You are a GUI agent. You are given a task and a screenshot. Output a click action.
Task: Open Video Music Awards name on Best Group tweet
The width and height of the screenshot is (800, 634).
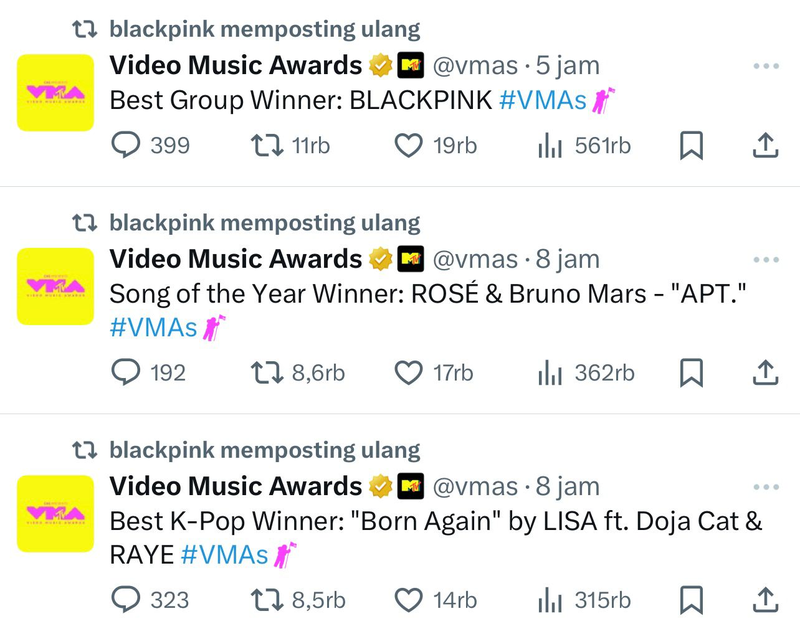tap(235, 66)
